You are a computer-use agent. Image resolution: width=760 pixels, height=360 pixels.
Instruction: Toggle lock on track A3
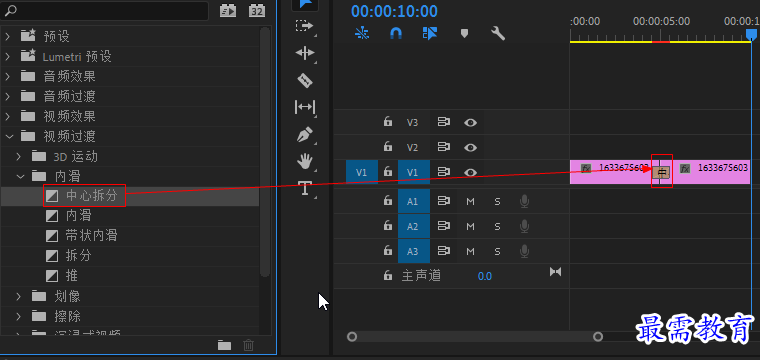(388, 250)
